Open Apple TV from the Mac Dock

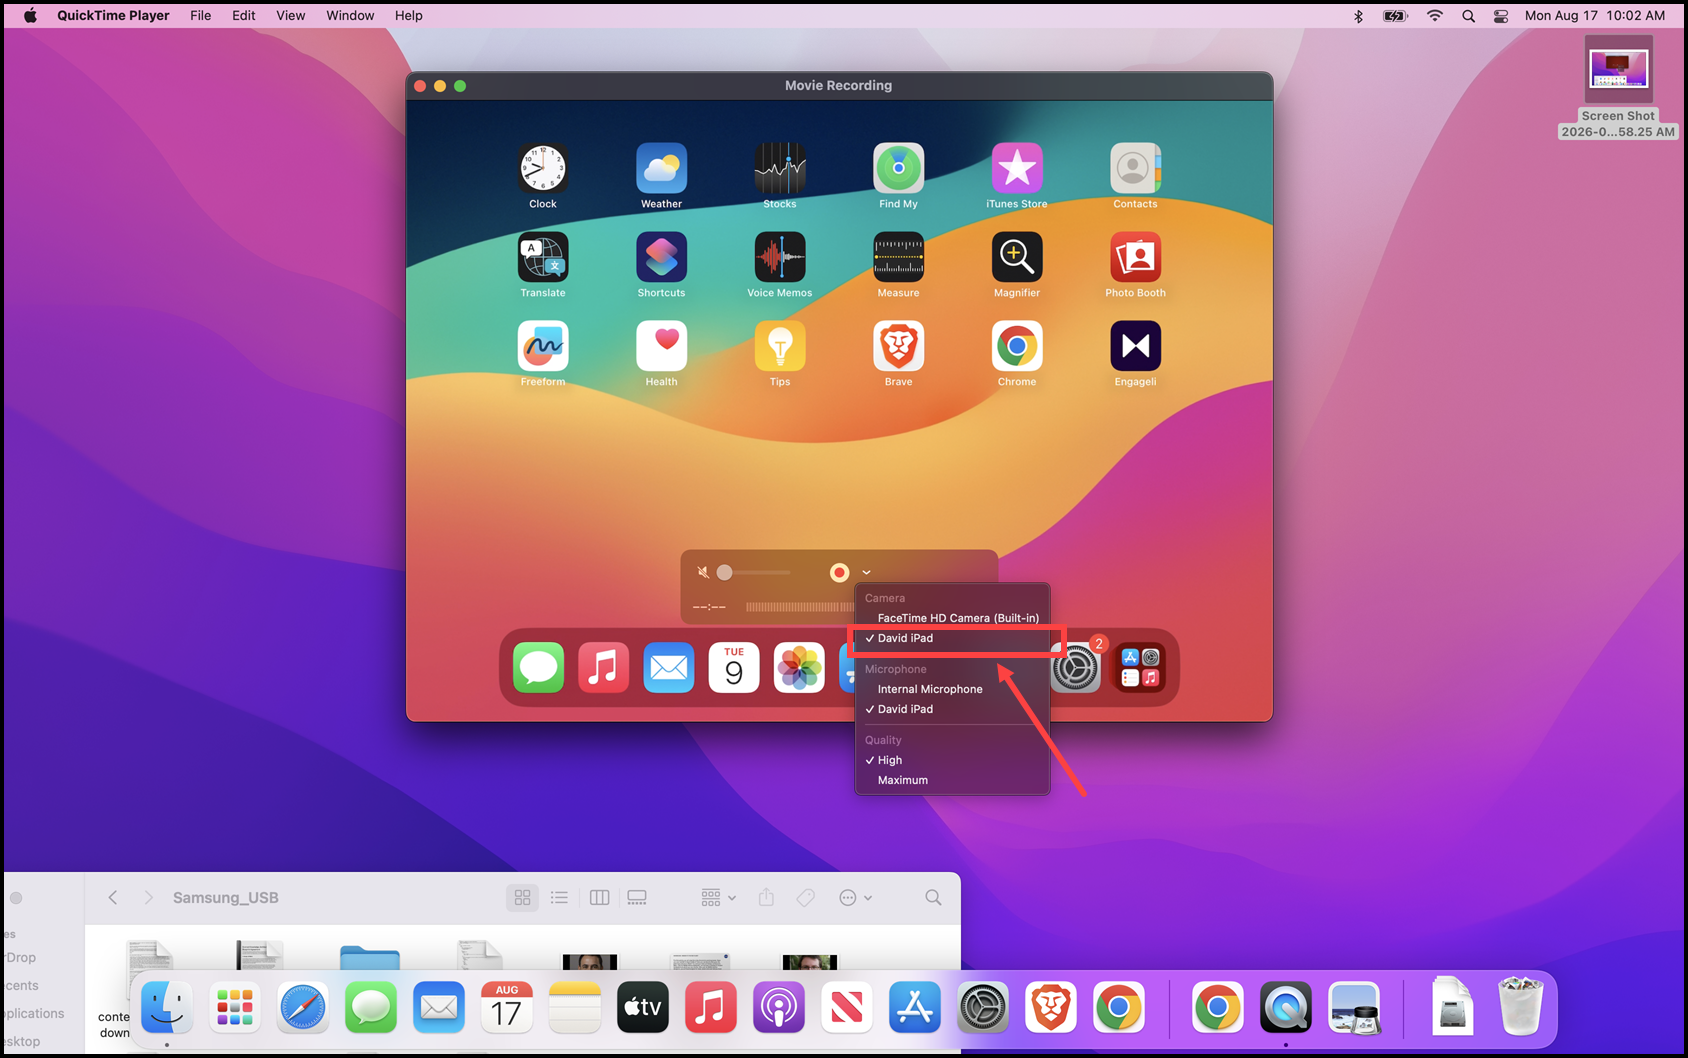pos(643,1007)
